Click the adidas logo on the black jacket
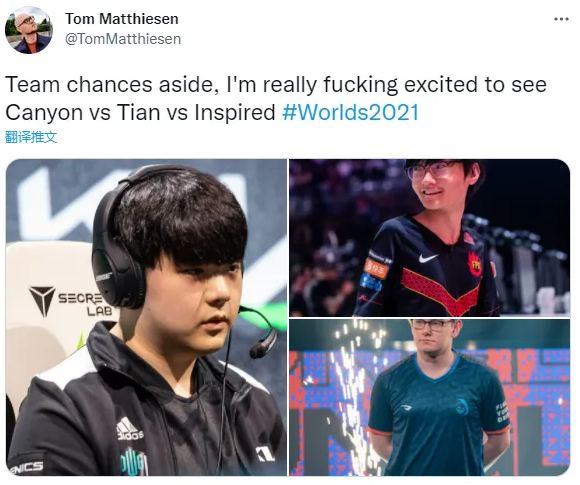This screenshot has height=485, width=580. click(130, 429)
